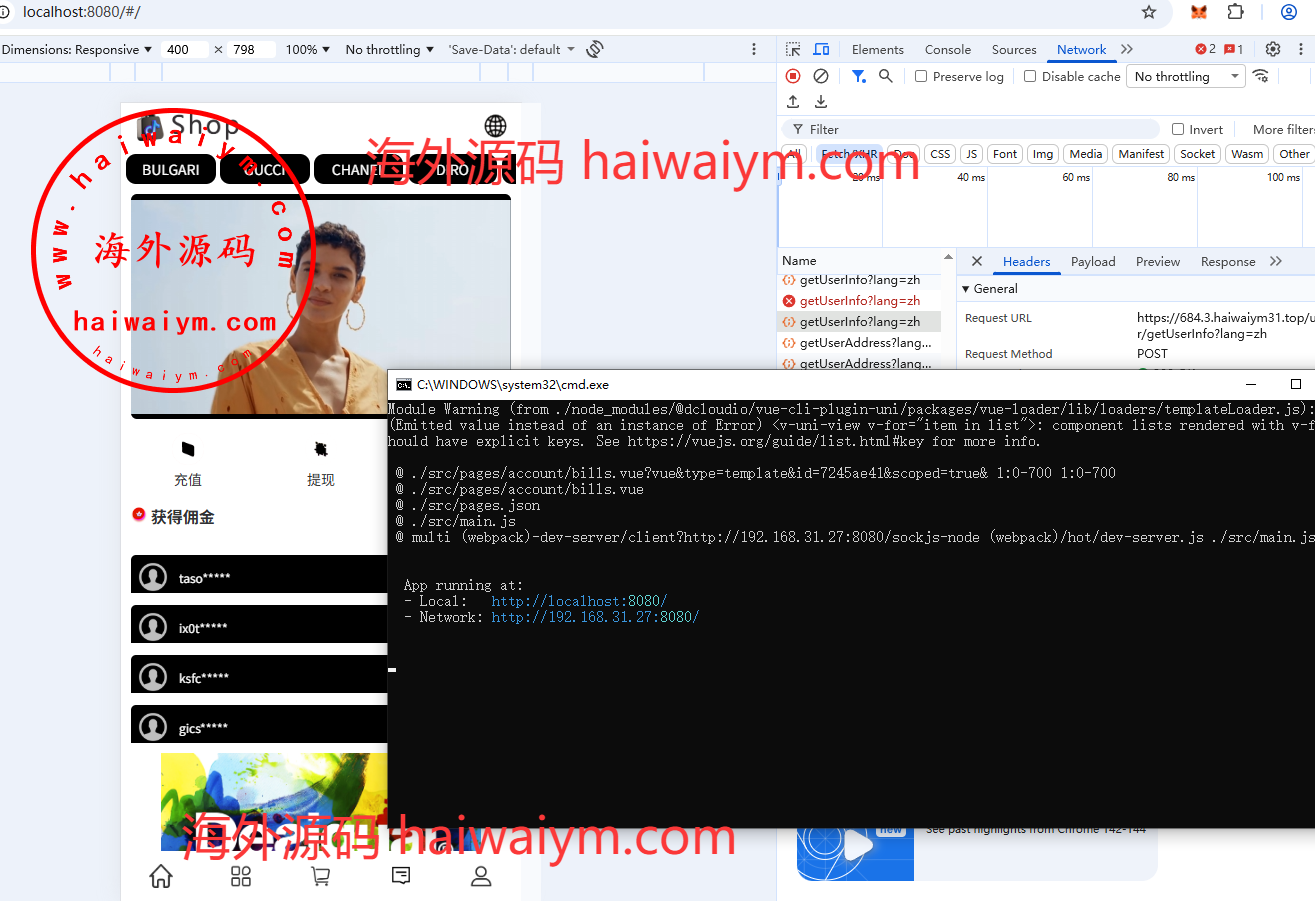
Task: Switch to the Console tab
Action: 947,49
